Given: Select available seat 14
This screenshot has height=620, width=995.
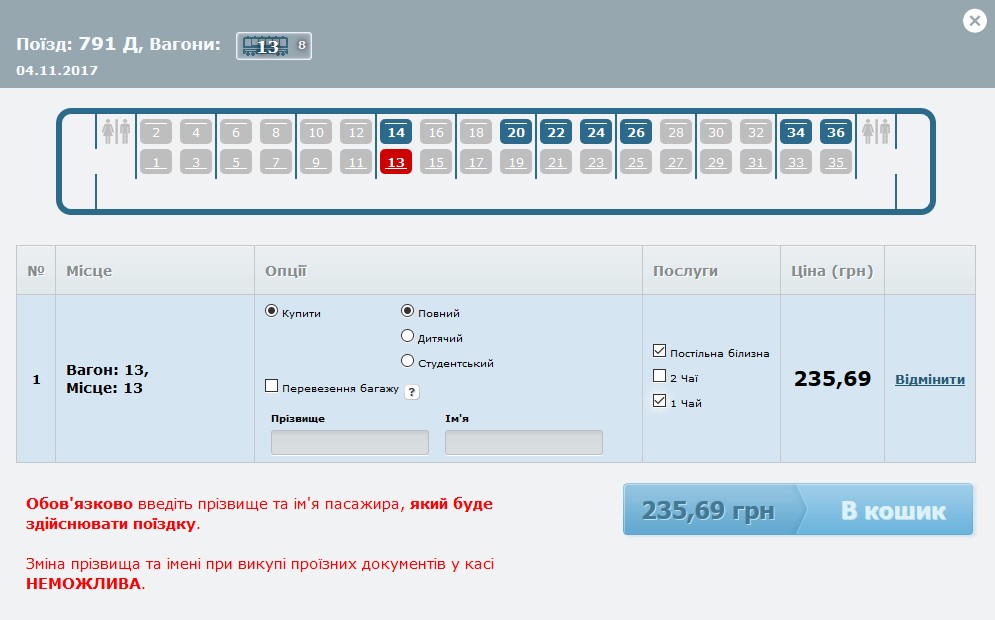Looking at the screenshot, I should tap(396, 132).
